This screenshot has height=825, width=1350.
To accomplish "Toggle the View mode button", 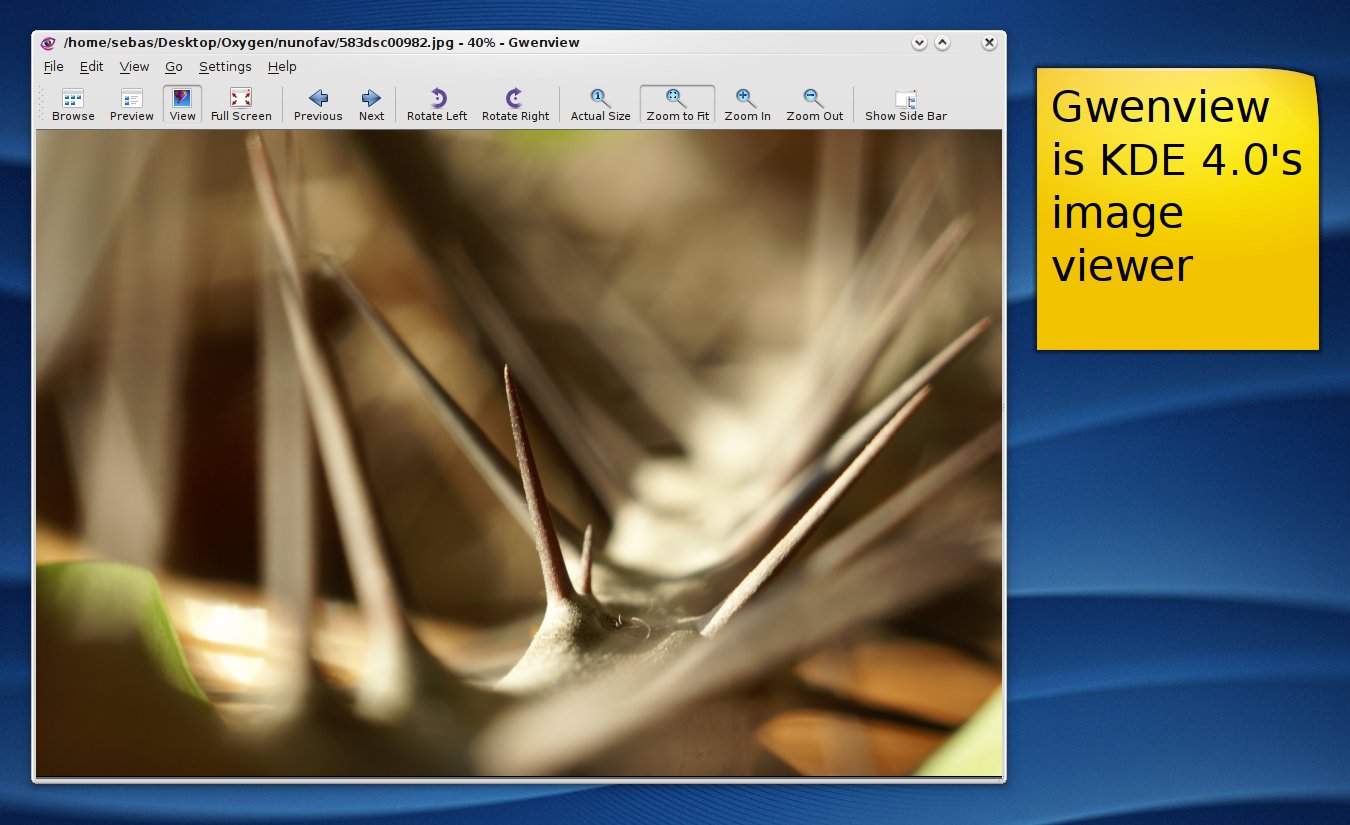I will [x=183, y=105].
